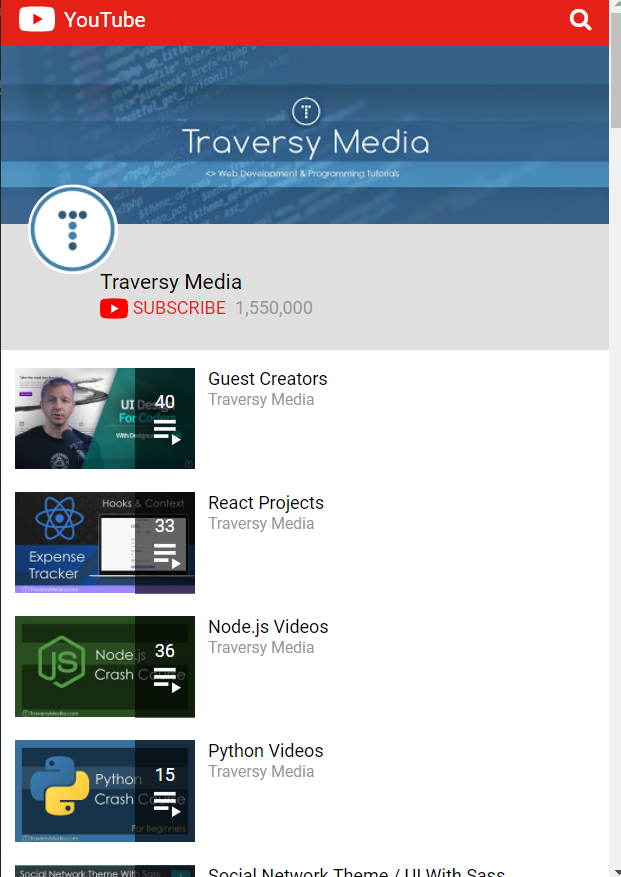Open the Guest Creators playlist thumbnail
This screenshot has height=877, width=621.
[x=105, y=418]
